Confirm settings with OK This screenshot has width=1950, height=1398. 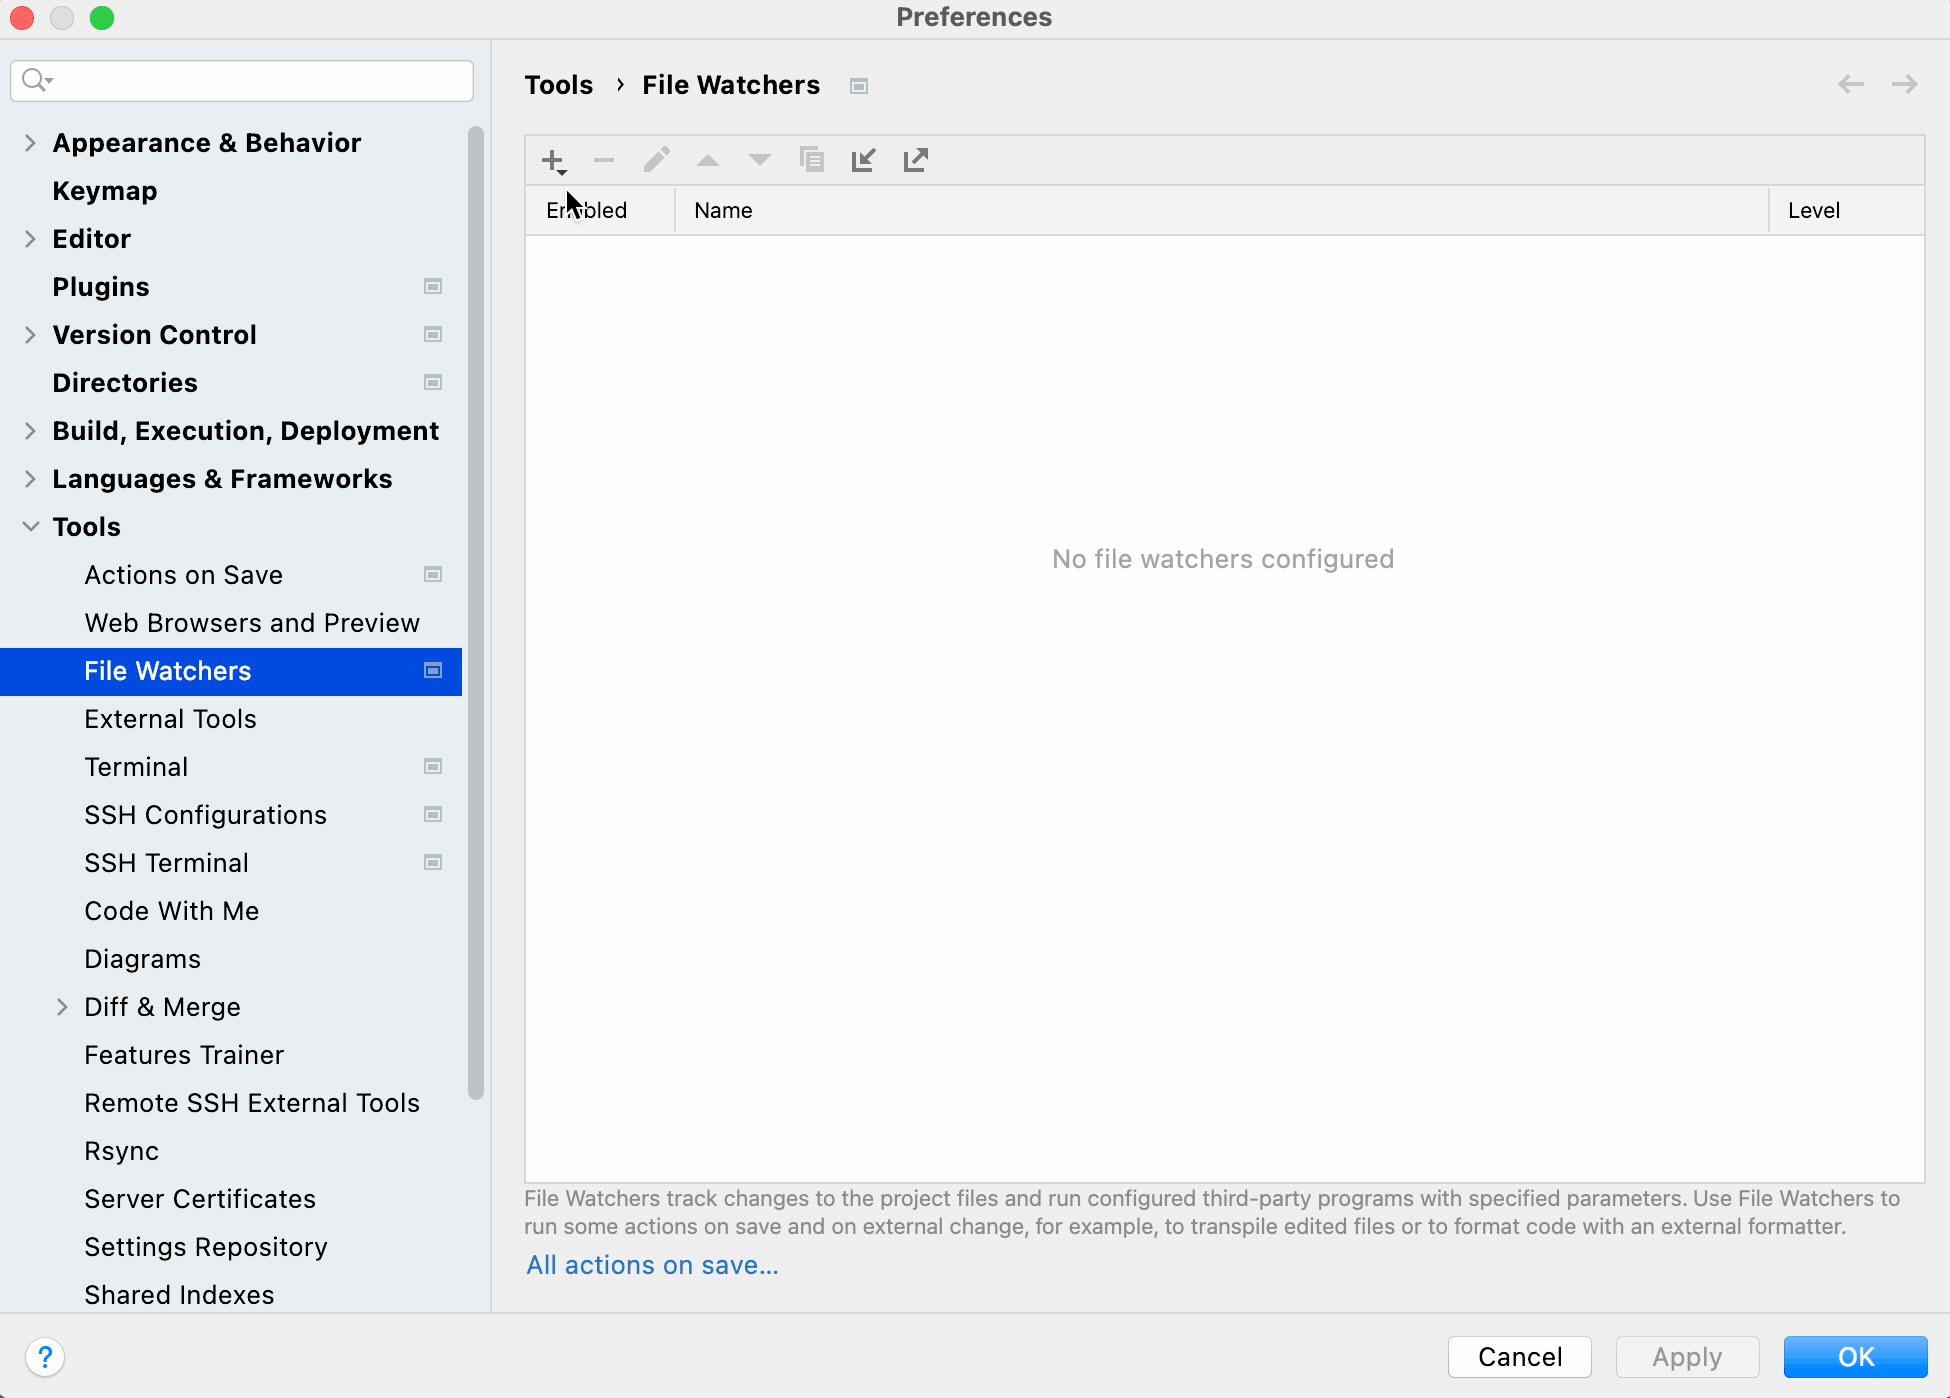click(x=1854, y=1356)
